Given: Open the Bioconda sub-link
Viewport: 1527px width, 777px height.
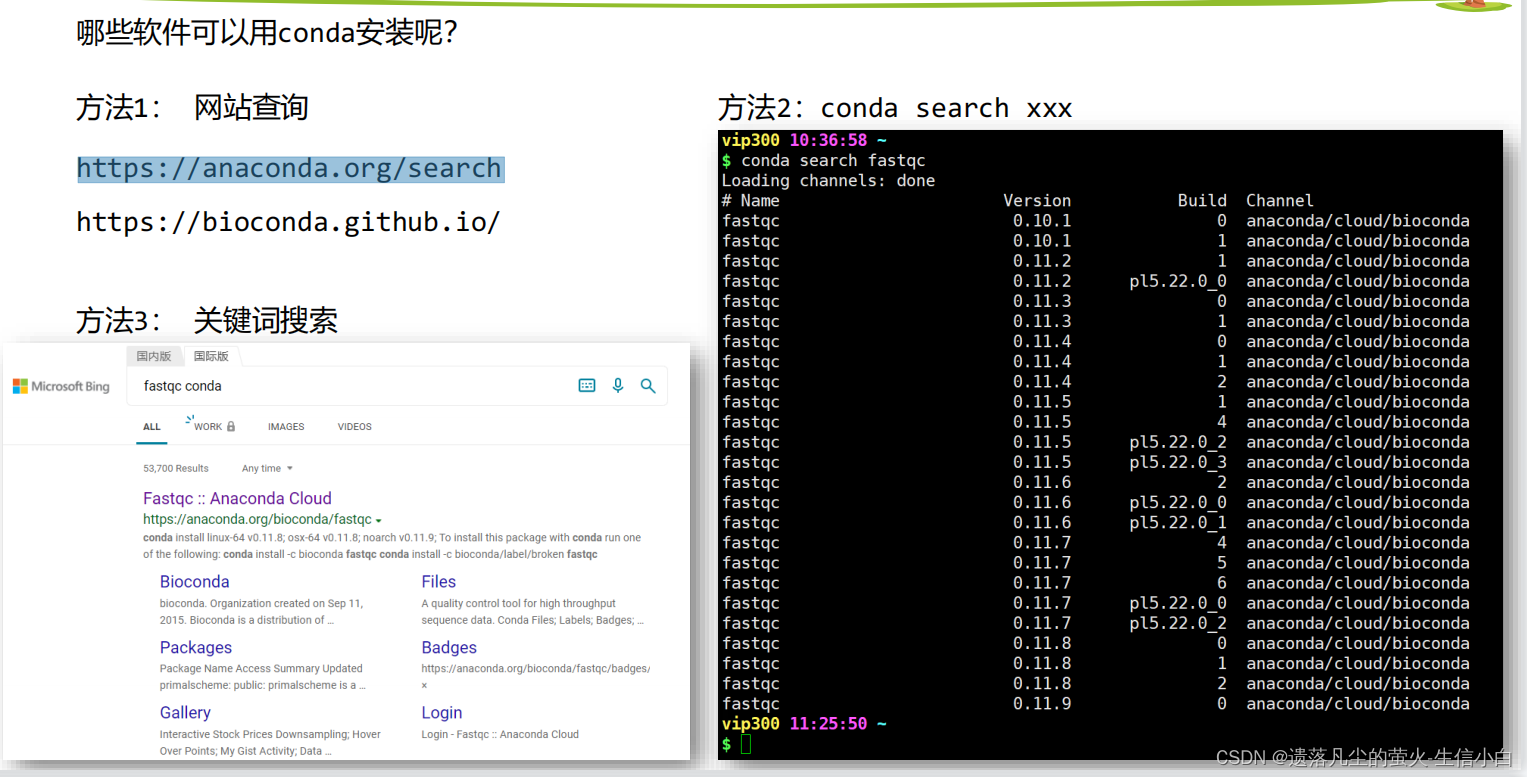Looking at the screenshot, I should point(194,582).
